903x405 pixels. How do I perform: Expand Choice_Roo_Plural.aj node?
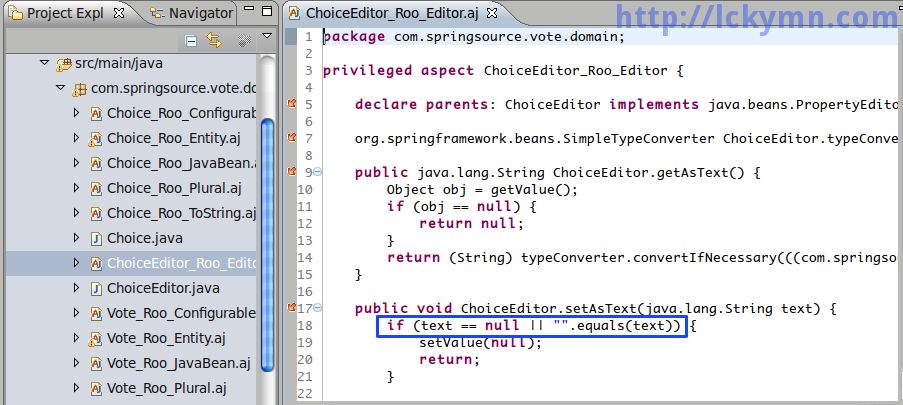click(x=77, y=188)
